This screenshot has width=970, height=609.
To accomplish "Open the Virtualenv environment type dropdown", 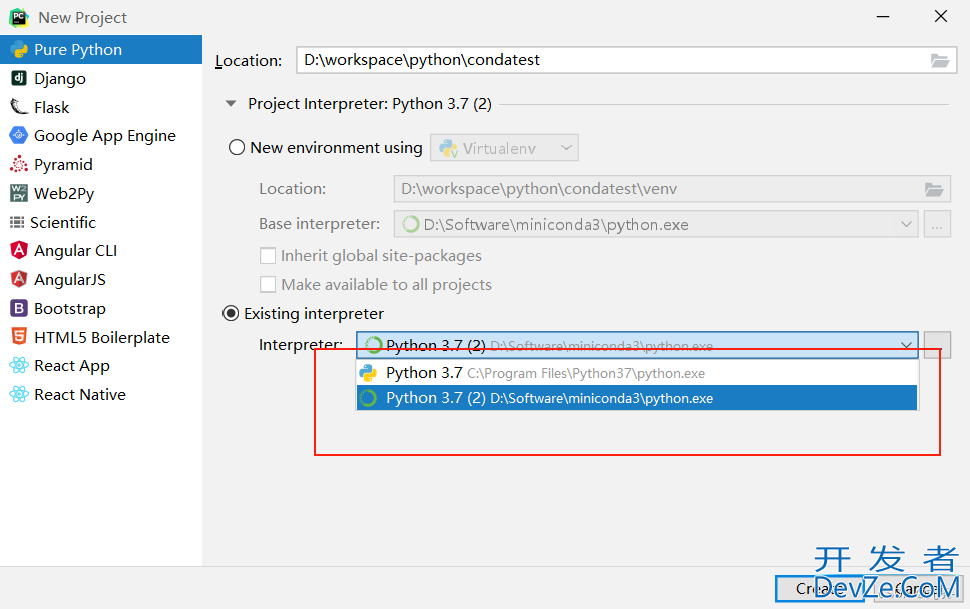I will 504,148.
